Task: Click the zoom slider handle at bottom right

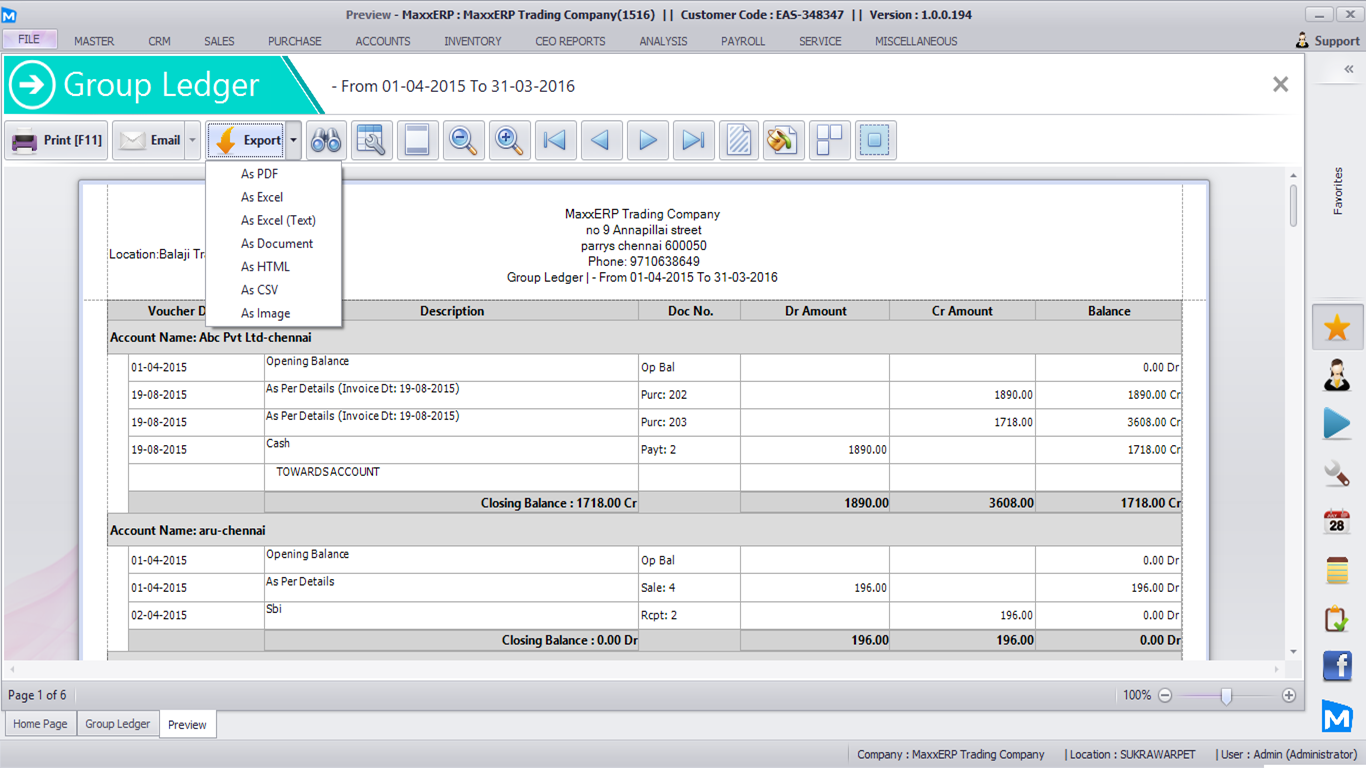Action: [1226, 696]
